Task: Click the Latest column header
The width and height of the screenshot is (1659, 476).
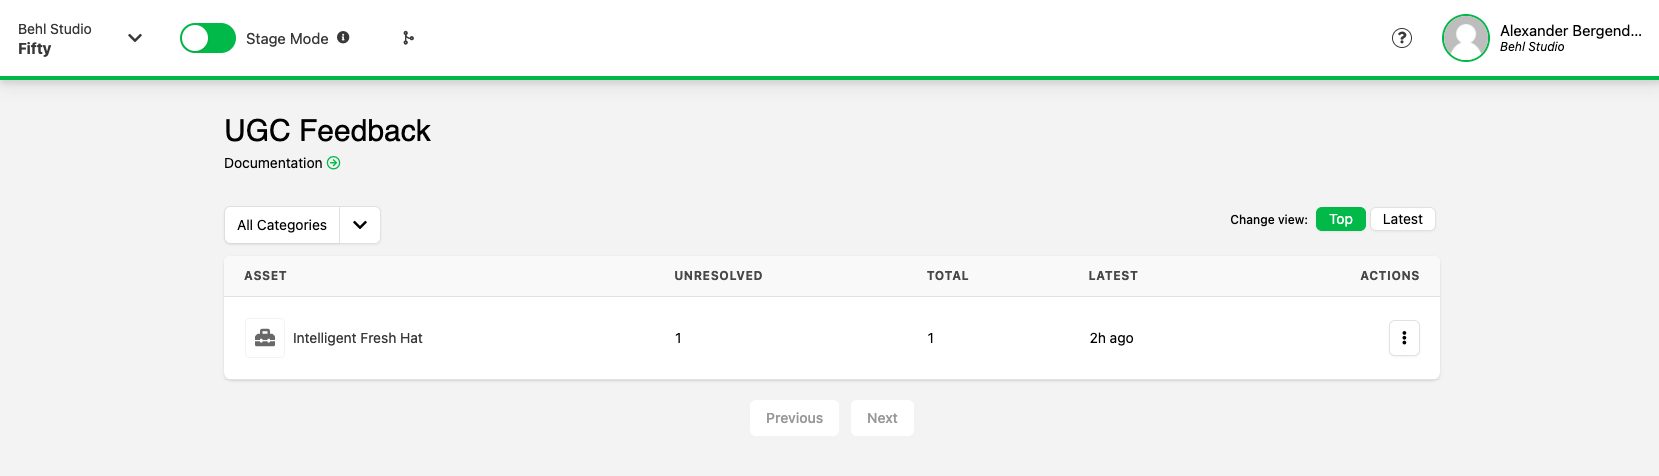Action: (1113, 276)
